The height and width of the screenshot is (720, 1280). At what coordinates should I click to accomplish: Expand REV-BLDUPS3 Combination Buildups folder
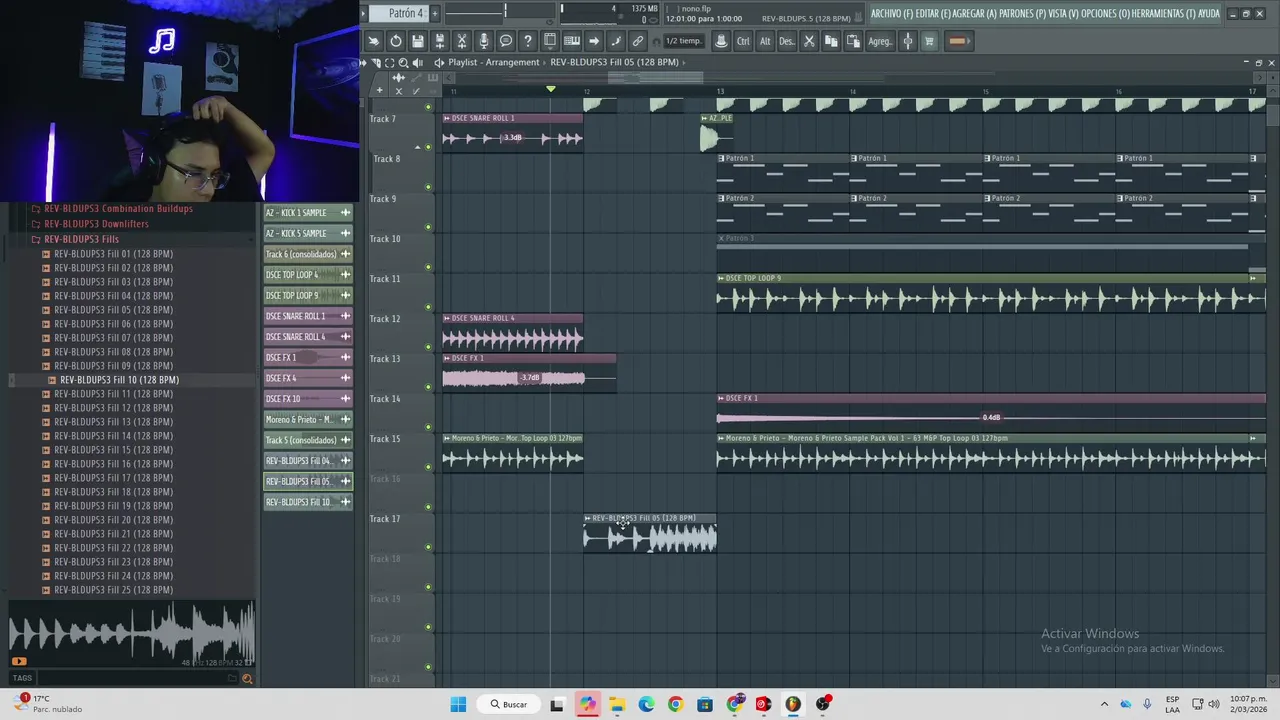coord(118,209)
